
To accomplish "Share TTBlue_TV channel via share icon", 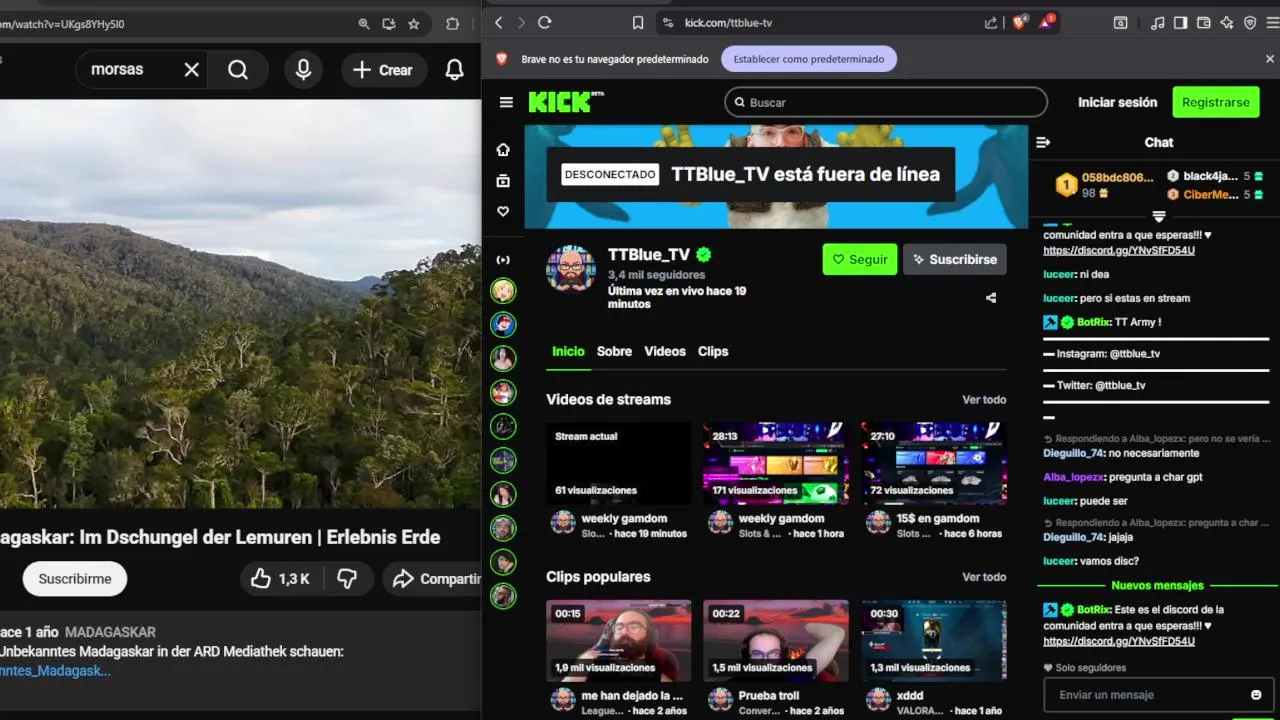I will [x=991, y=298].
